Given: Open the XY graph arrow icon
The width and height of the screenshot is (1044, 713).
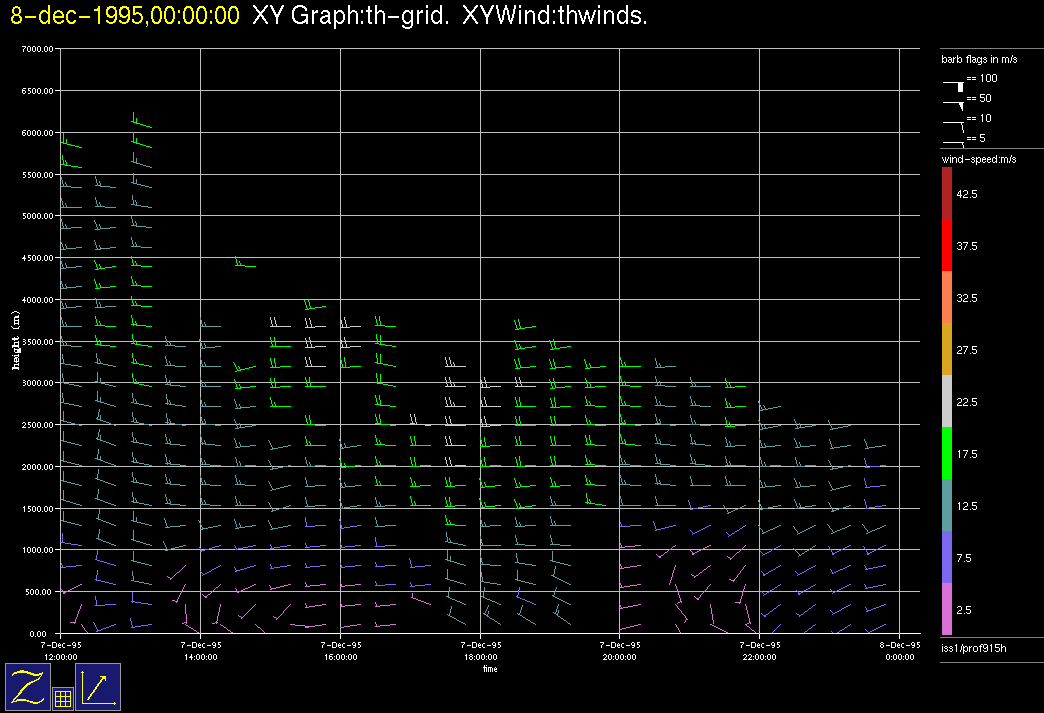Looking at the screenshot, I should tap(98, 687).
